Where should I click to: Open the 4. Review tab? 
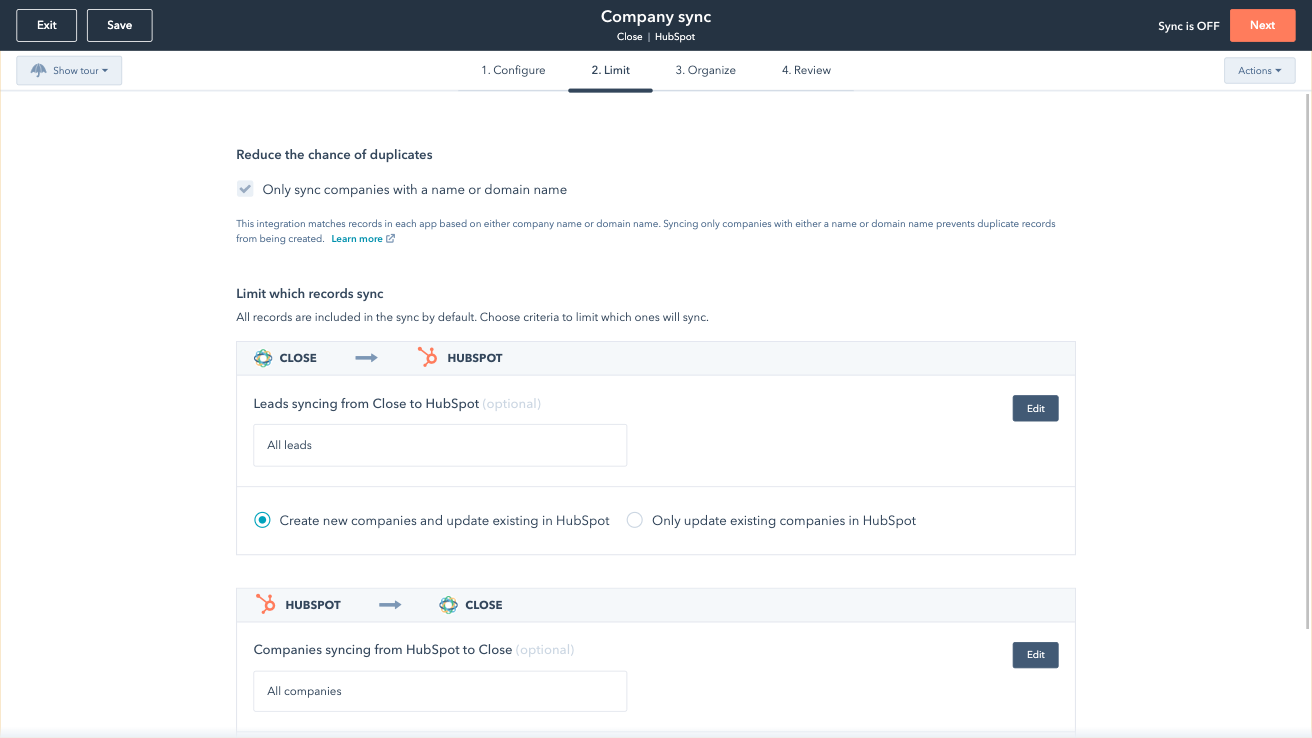tap(806, 70)
